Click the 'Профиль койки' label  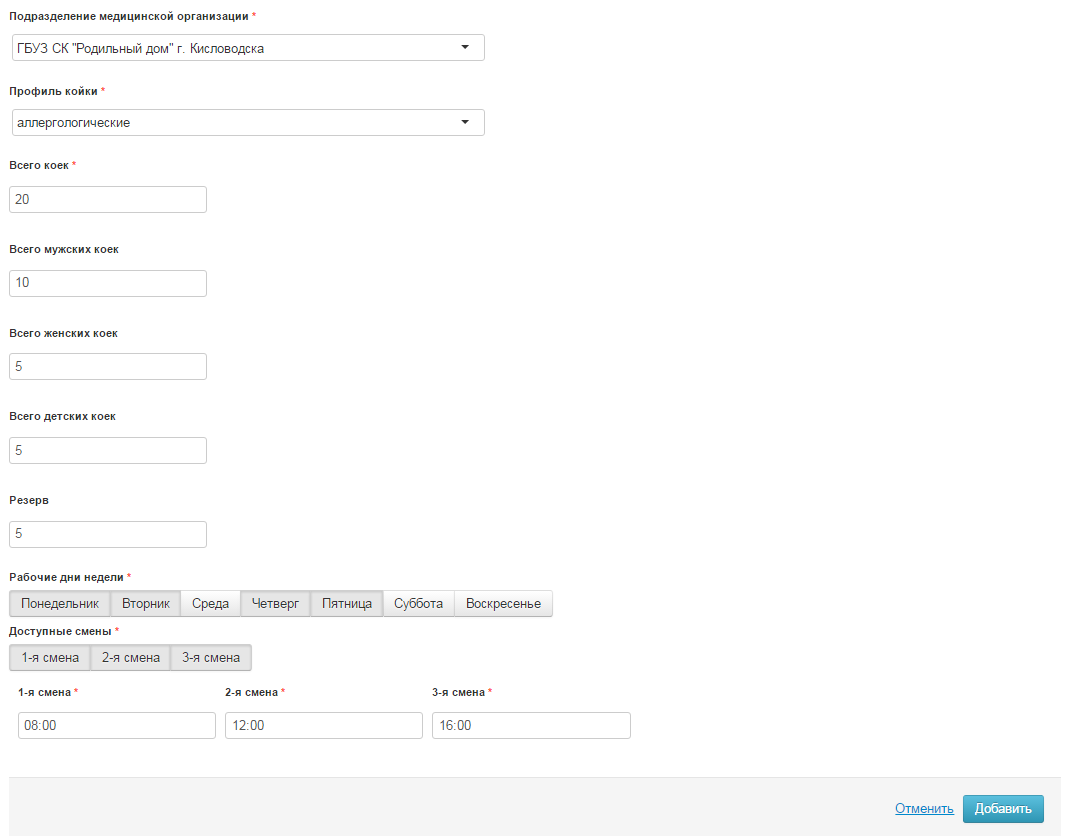53,91
